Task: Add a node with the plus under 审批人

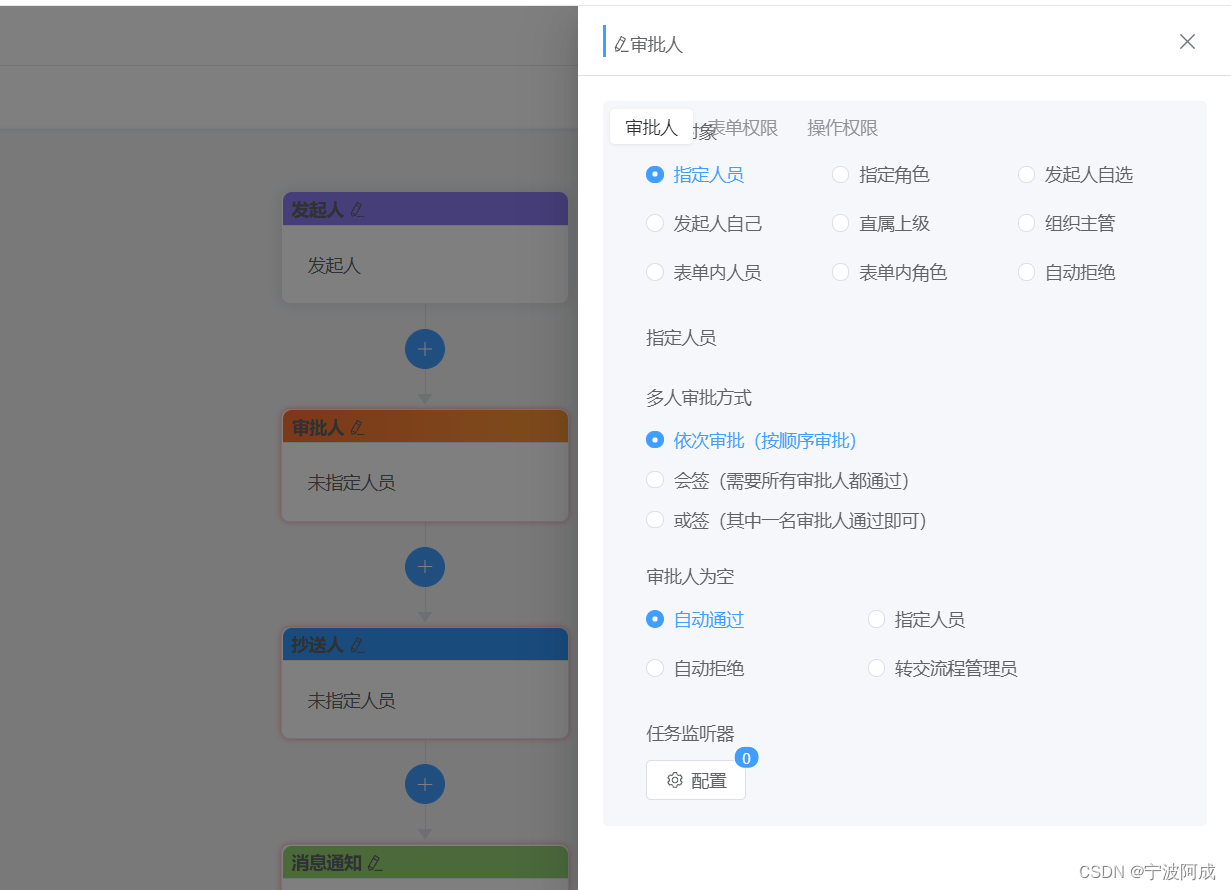Action: point(425,566)
